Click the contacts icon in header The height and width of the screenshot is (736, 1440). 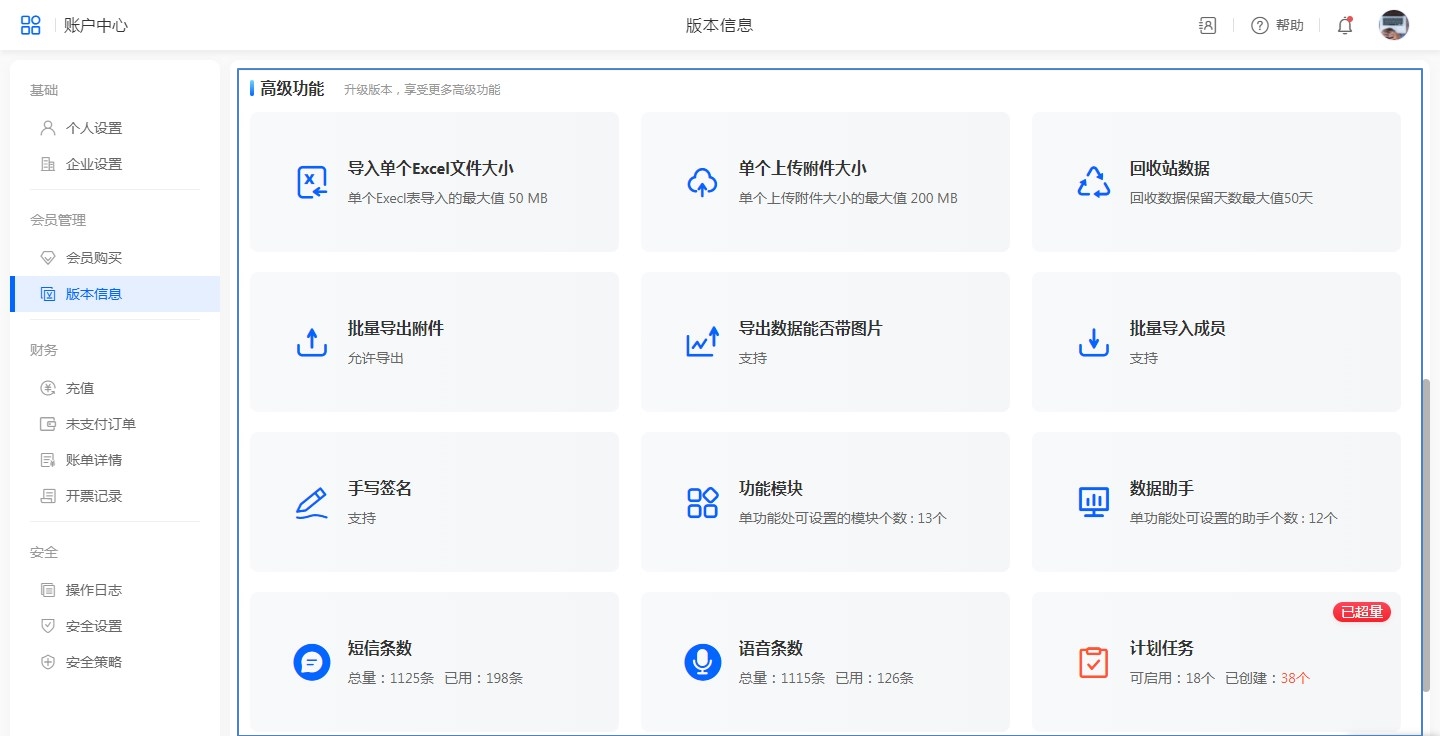click(1207, 26)
